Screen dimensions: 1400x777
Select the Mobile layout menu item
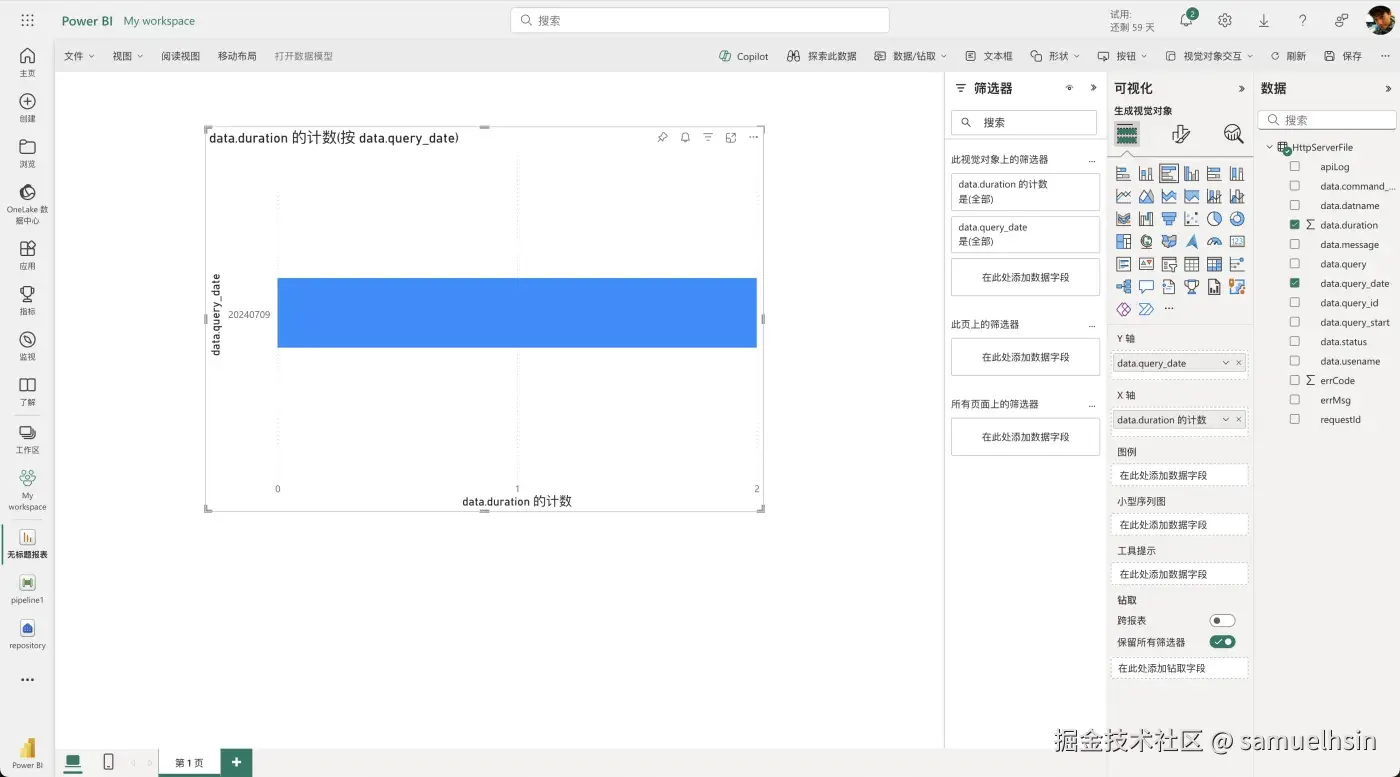tap(237, 56)
